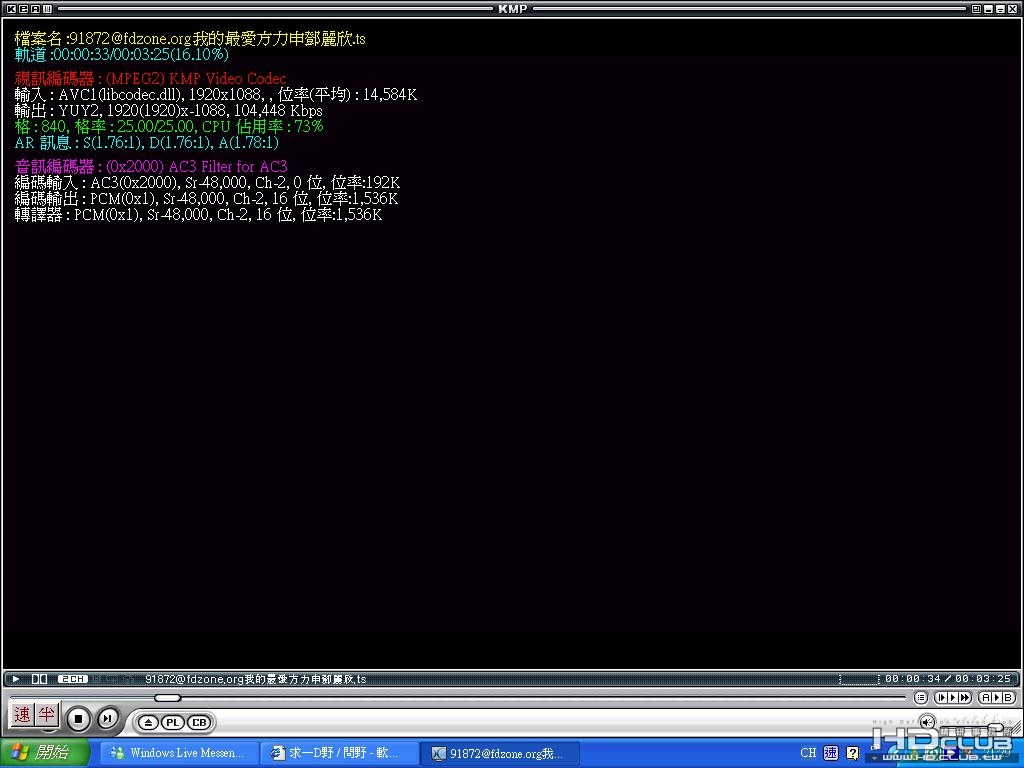Click the seek bar thumb on timeline

pos(167,698)
